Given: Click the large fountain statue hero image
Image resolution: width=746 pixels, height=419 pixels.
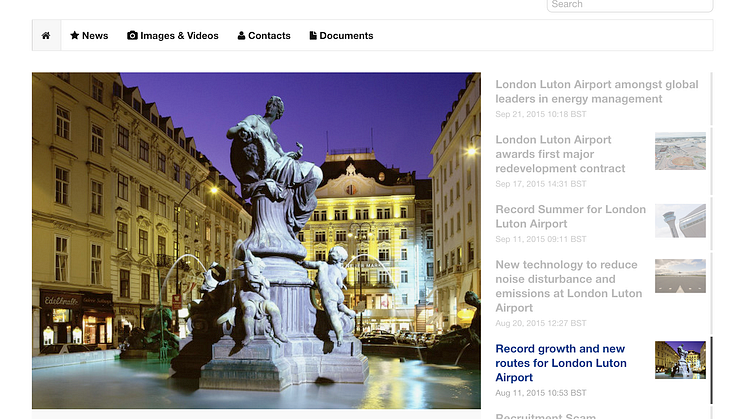Looking at the screenshot, I should click(256, 241).
